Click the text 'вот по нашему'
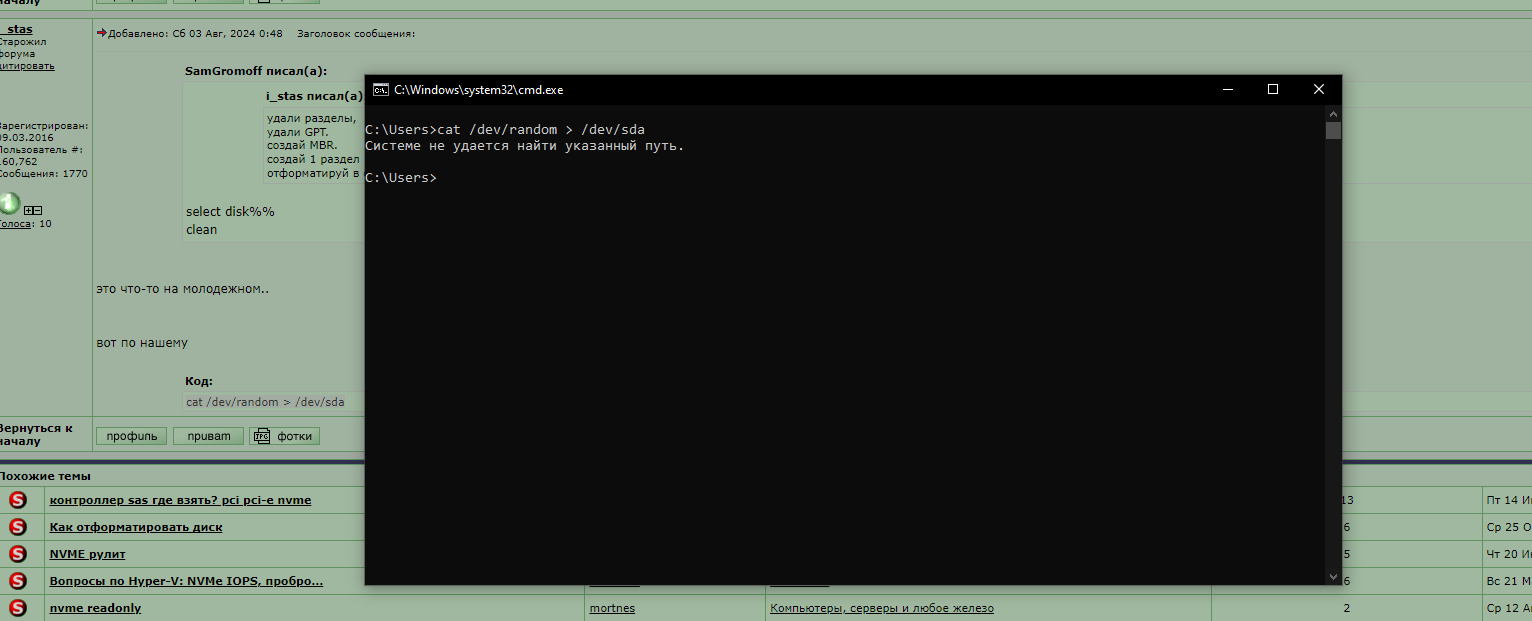 [x=142, y=343]
